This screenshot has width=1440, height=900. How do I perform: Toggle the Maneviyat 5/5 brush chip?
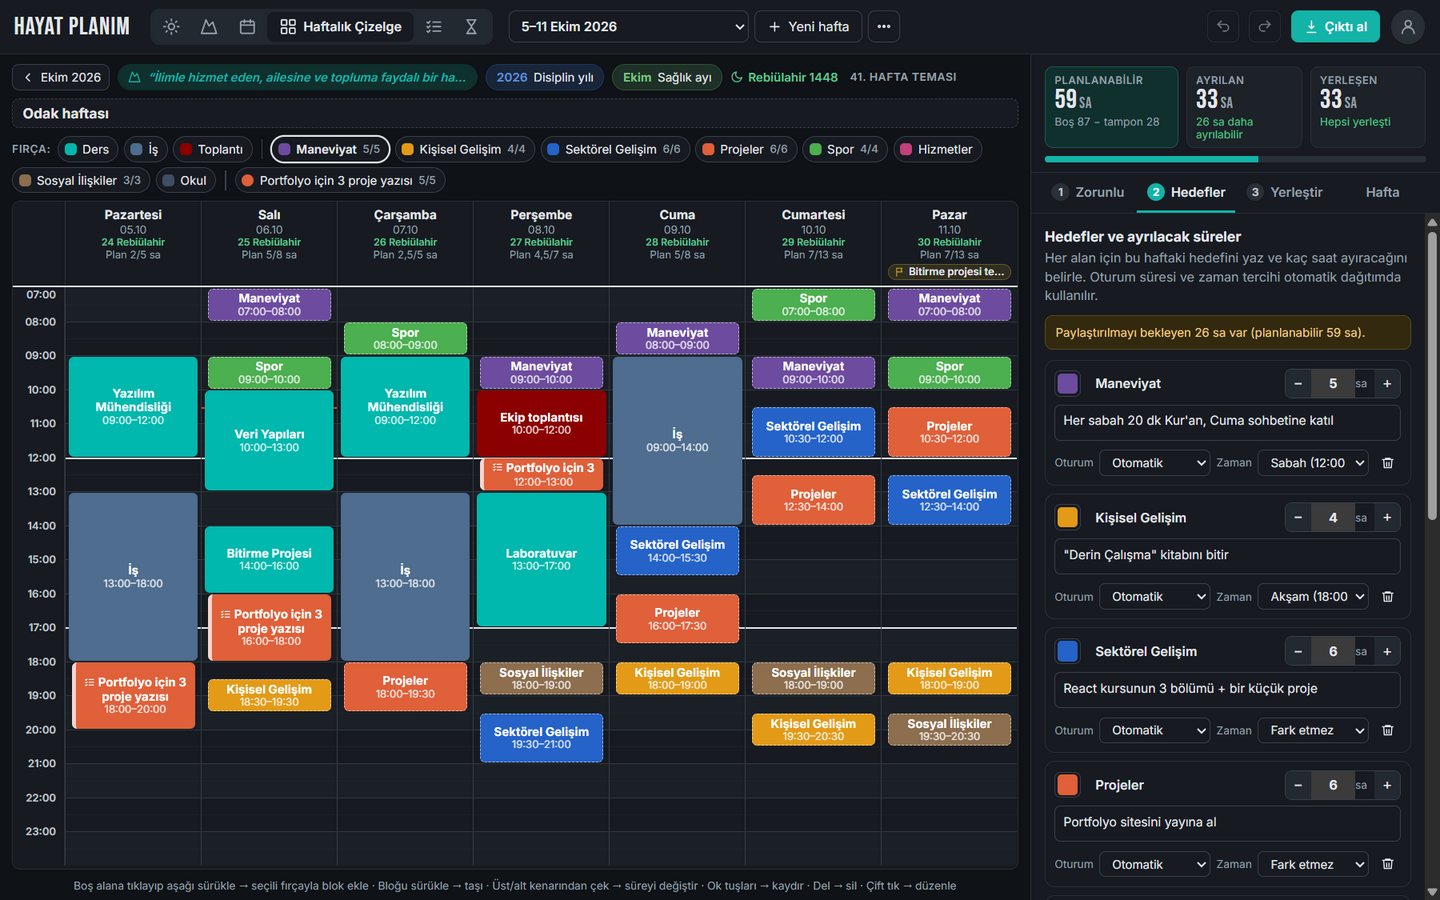click(330, 150)
